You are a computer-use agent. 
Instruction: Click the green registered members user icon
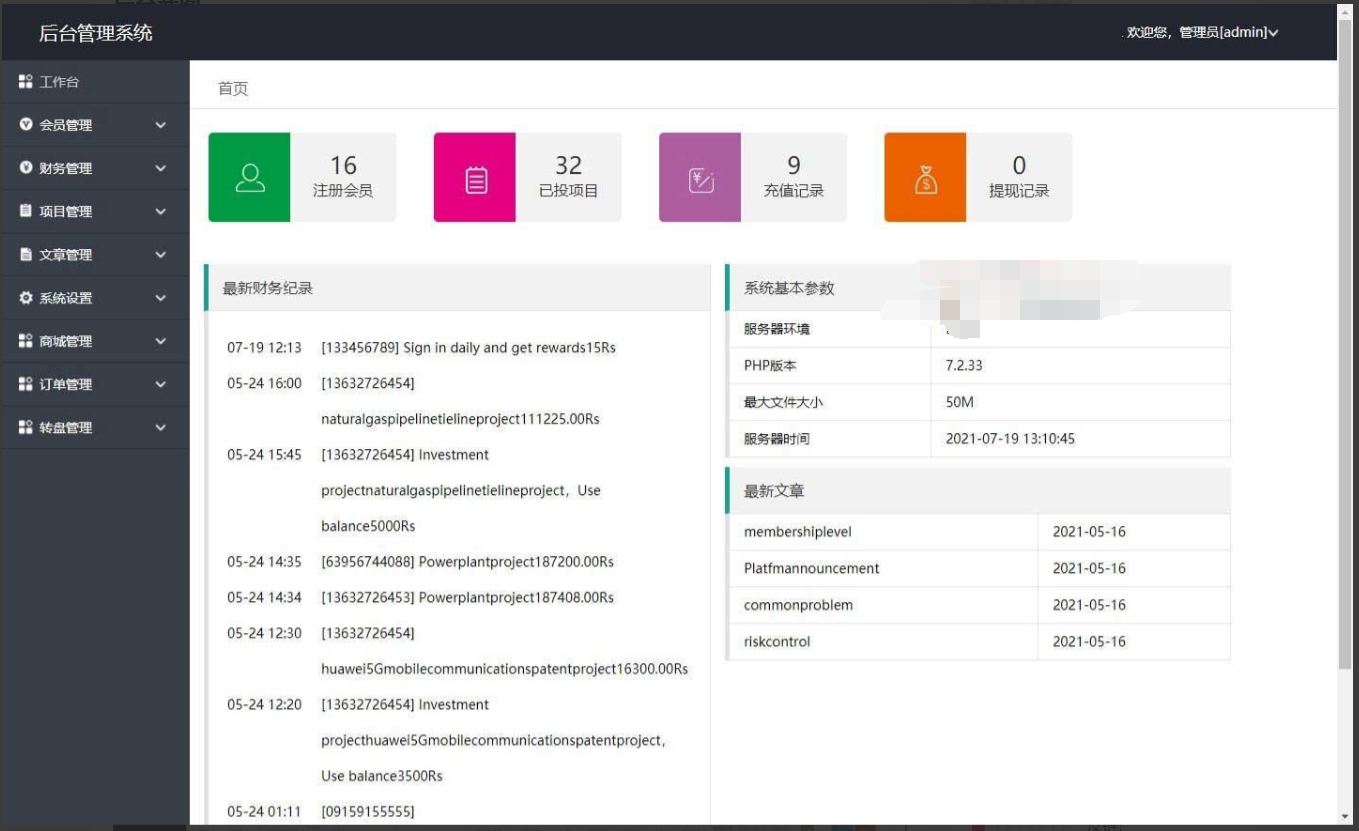click(249, 177)
